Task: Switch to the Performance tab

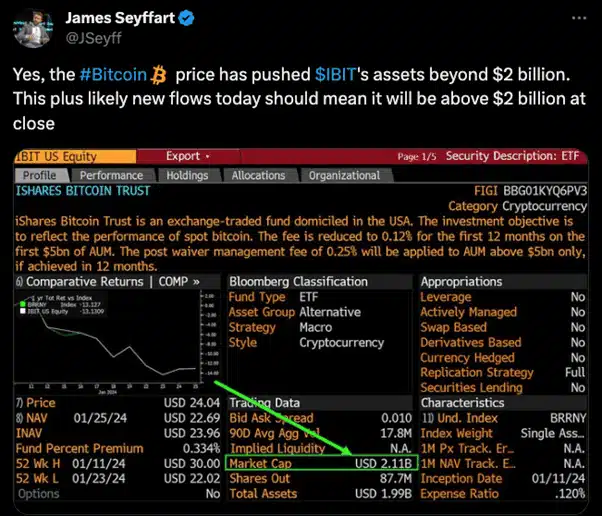Action: (x=111, y=175)
